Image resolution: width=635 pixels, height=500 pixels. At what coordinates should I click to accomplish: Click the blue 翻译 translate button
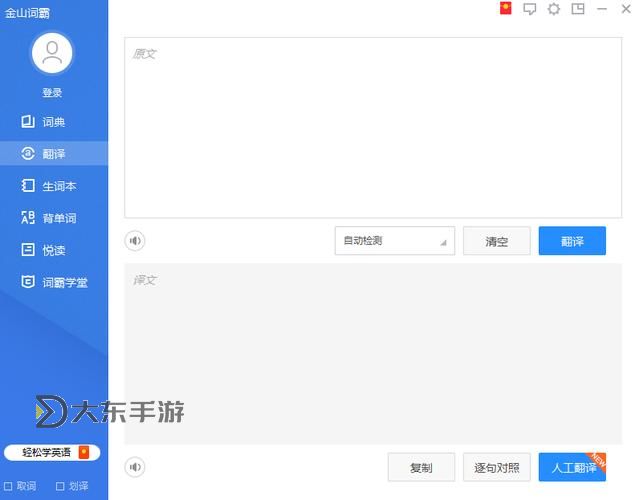[572, 241]
